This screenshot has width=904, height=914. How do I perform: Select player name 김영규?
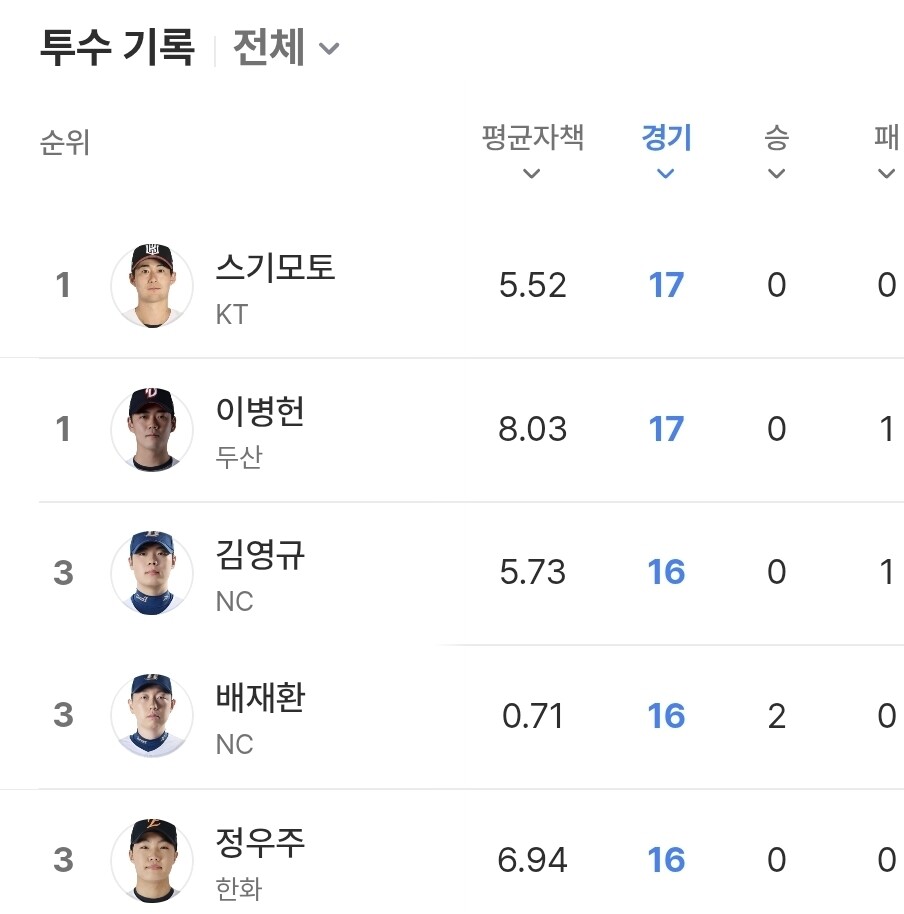click(260, 554)
